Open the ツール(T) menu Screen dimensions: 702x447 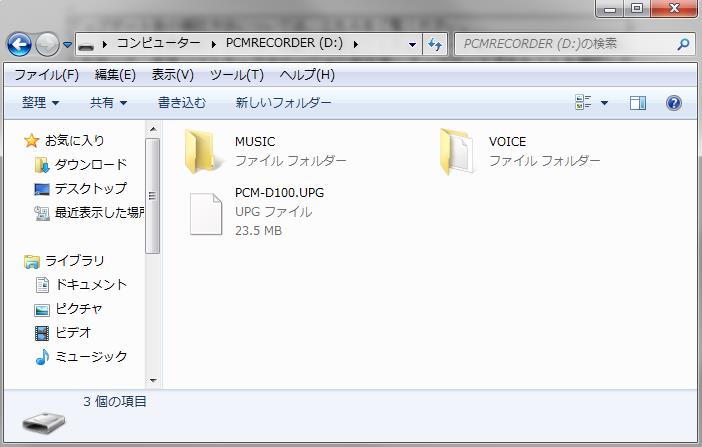tap(237, 75)
